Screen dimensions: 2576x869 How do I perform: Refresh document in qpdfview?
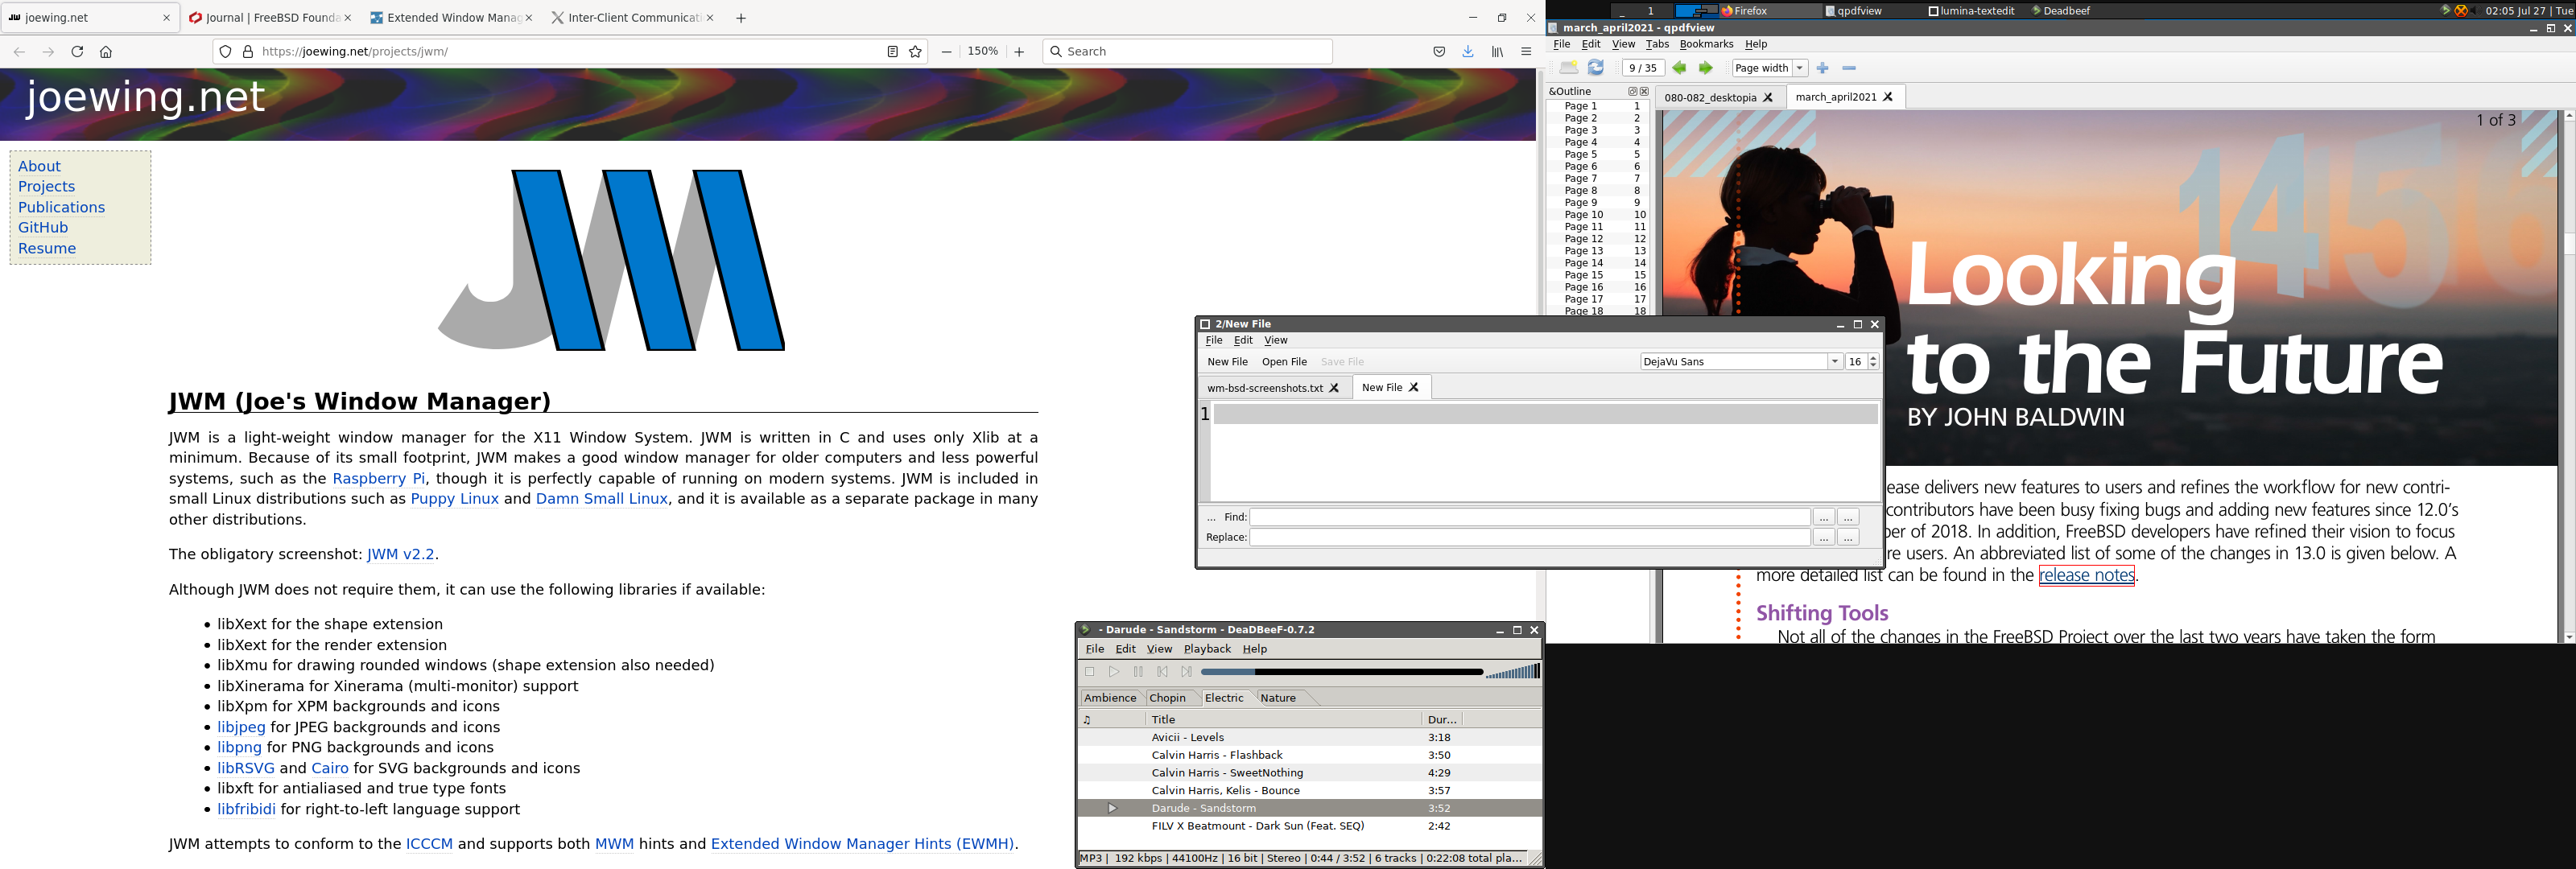click(x=1596, y=68)
